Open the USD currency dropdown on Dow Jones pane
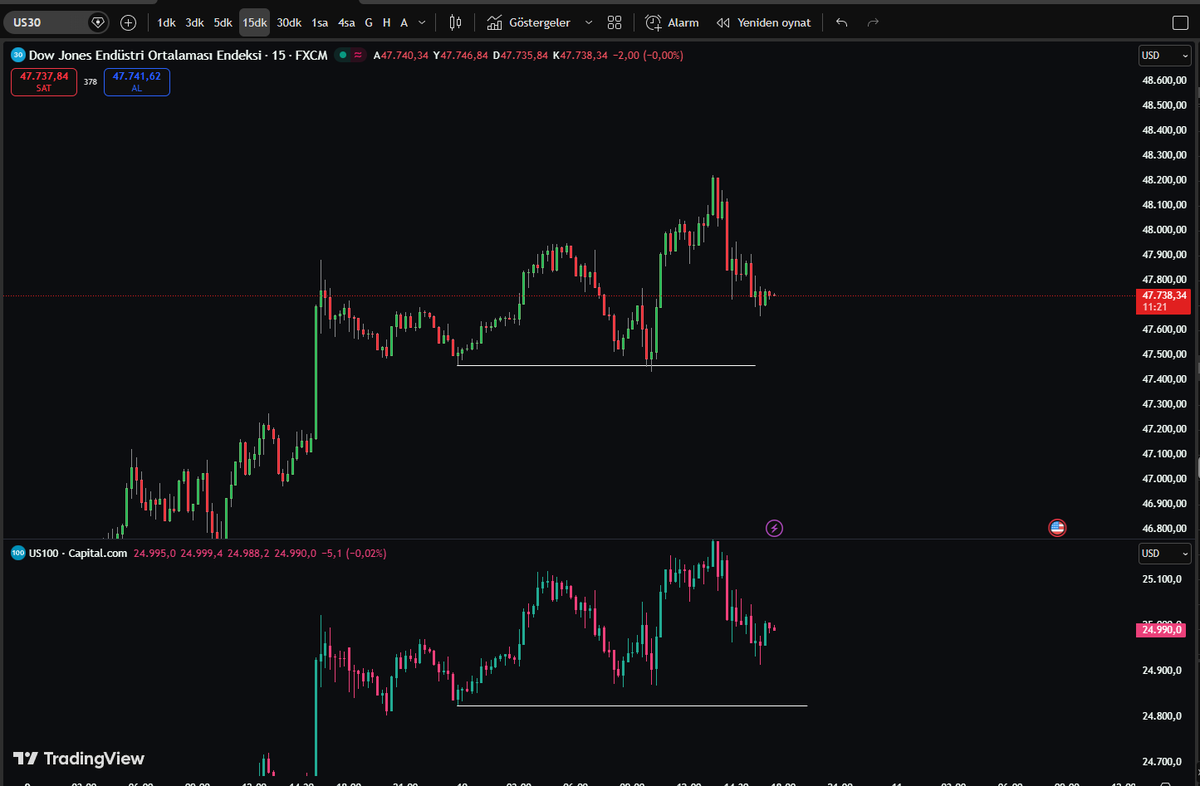1200x786 pixels. (x=1165, y=55)
